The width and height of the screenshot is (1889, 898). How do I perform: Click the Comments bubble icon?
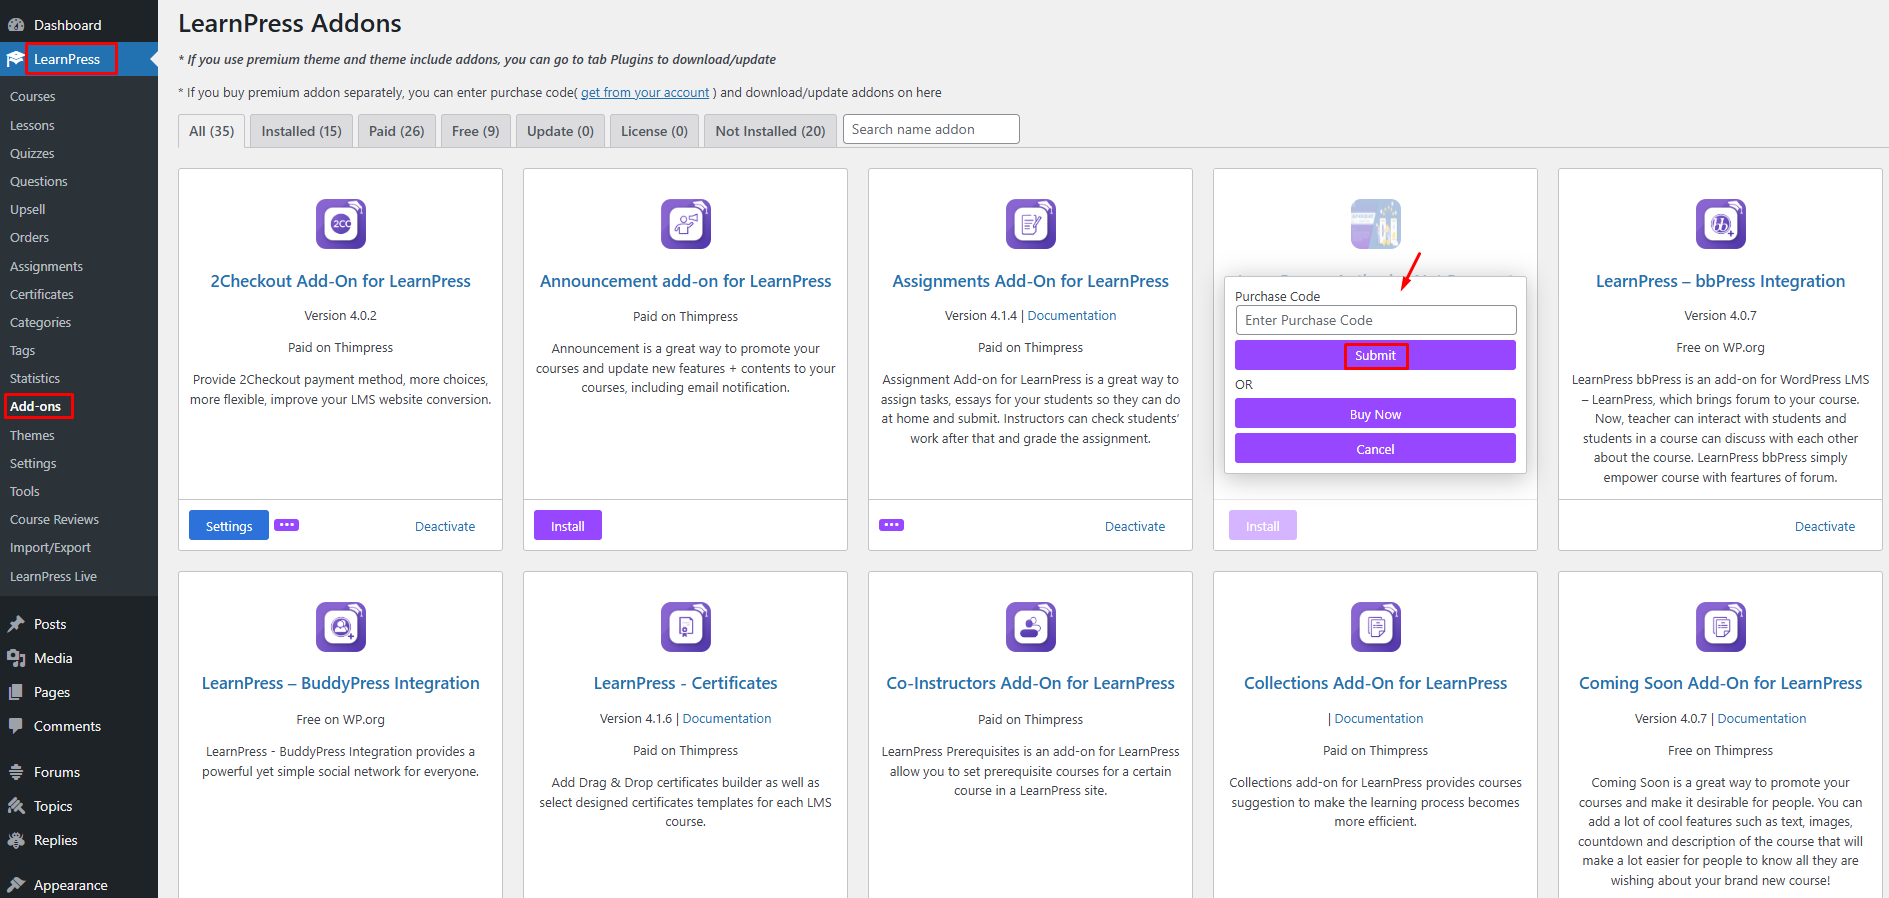coord(16,726)
